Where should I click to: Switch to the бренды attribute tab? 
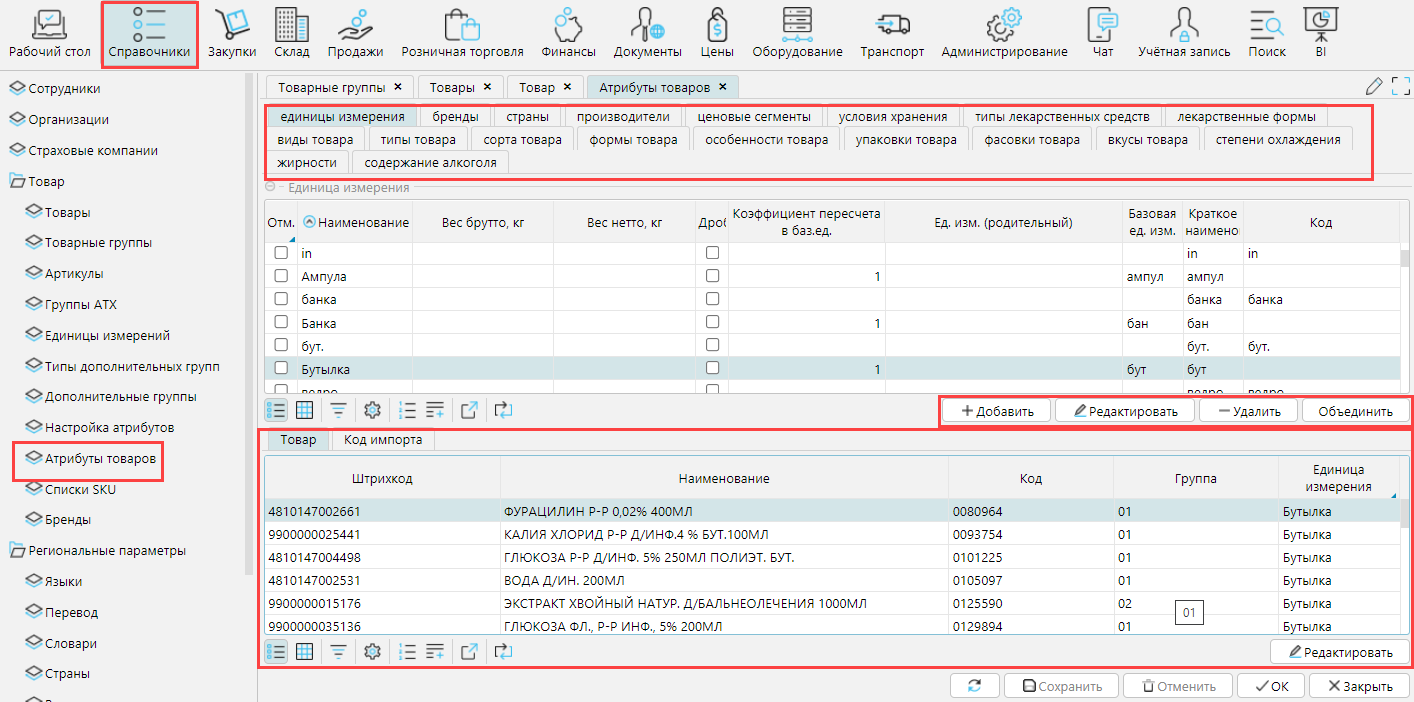click(x=455, y=117)
